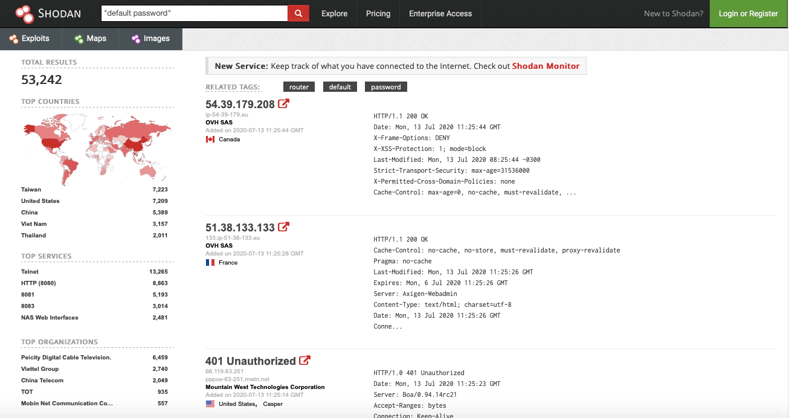Open the 401 Unauthorized result title
The image size is (789, 418).
(x=251, y=361)
